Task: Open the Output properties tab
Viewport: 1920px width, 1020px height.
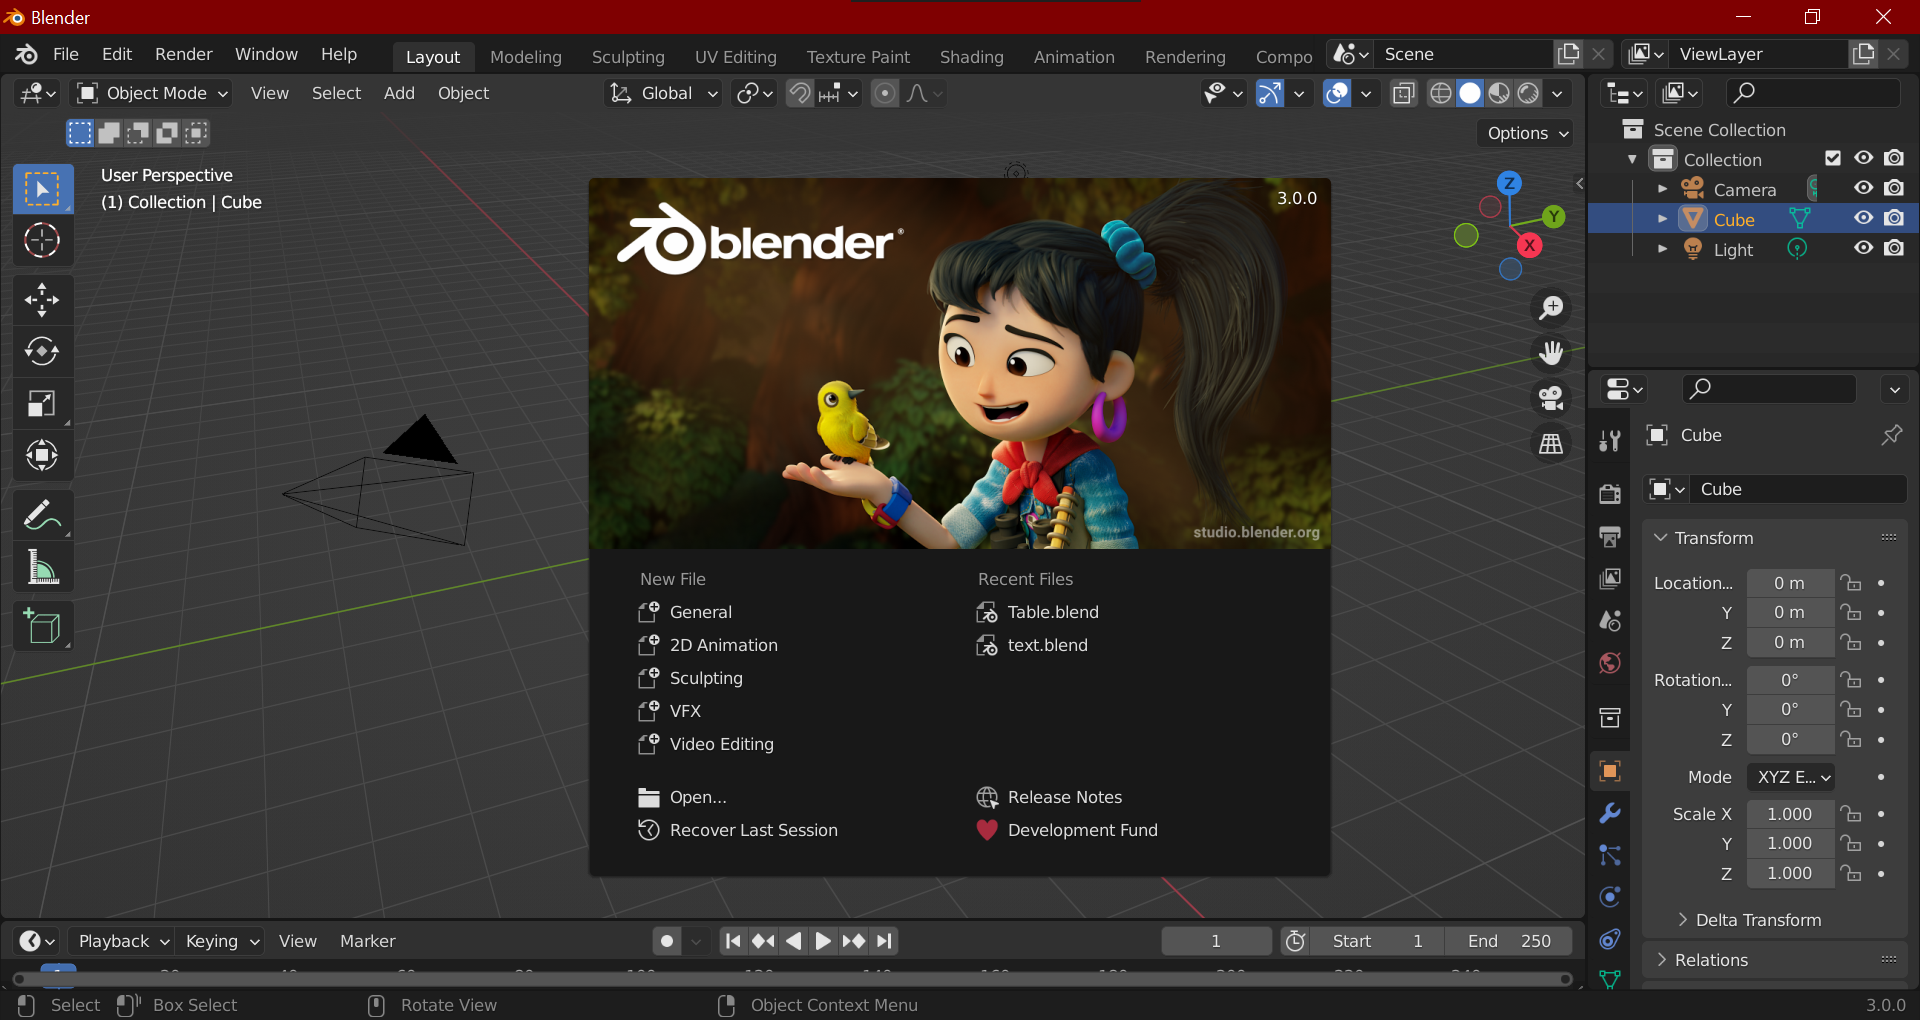Action: point(1610,536)
